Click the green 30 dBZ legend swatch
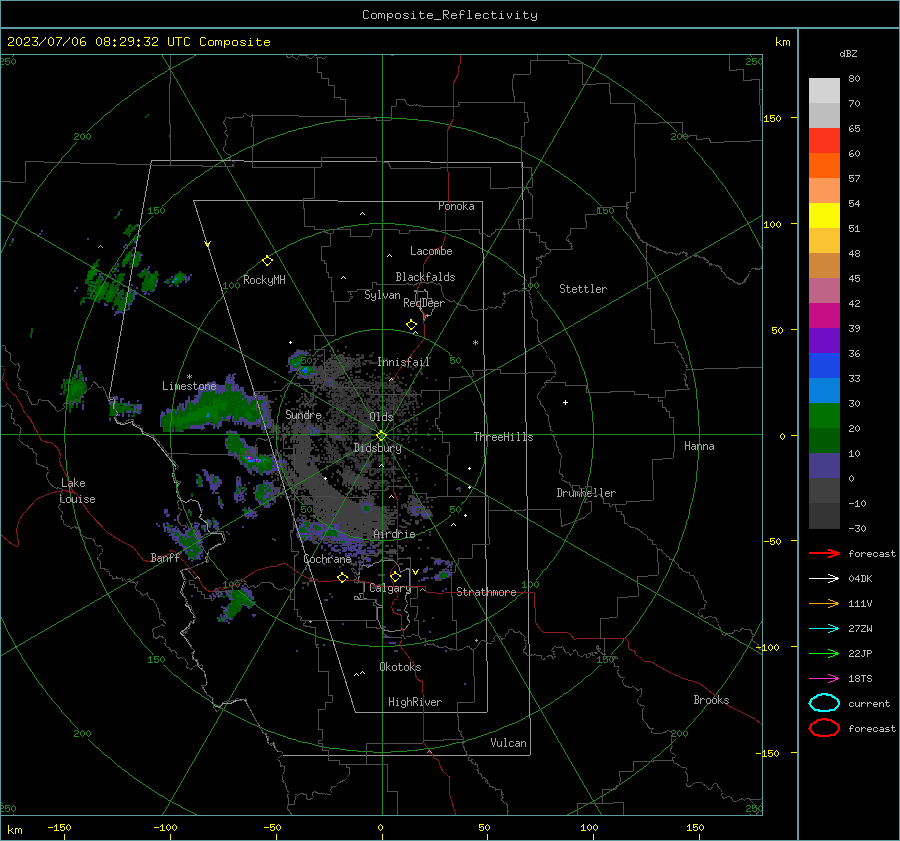Viewport: 900px width, 841px height. [824, 416]
